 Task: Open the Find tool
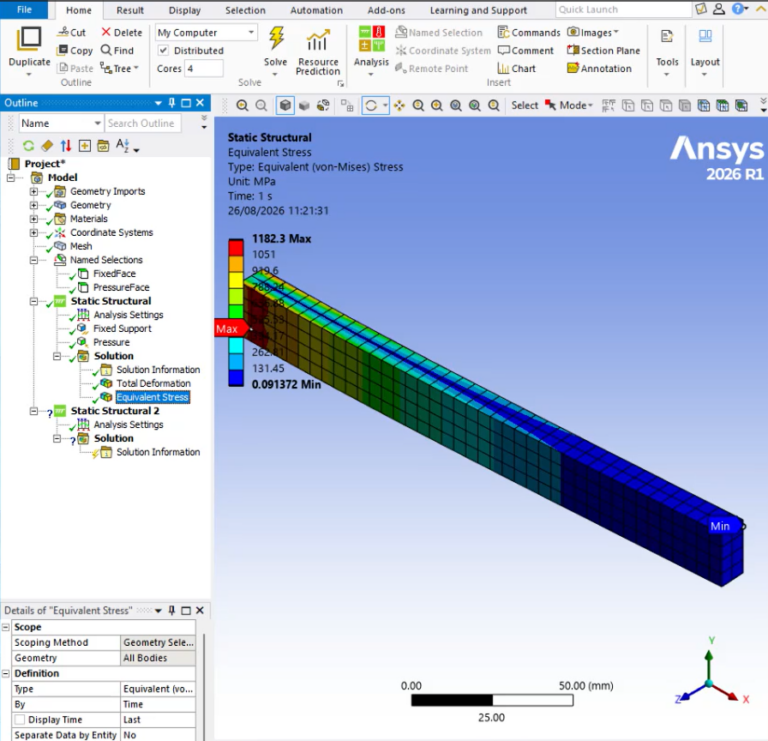(117, 50)
